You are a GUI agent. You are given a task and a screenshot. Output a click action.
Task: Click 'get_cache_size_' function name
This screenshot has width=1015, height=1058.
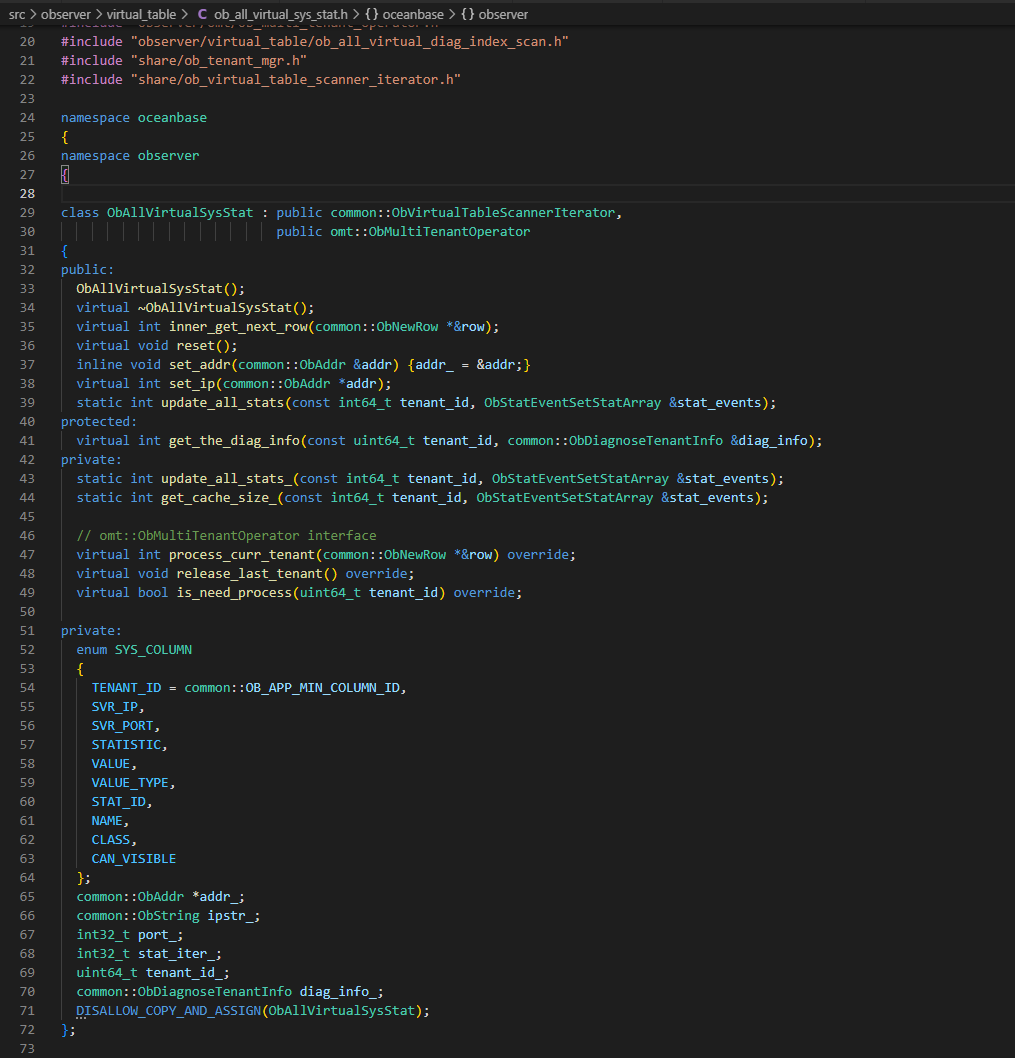pyautogui.click(x=219, y=498)
